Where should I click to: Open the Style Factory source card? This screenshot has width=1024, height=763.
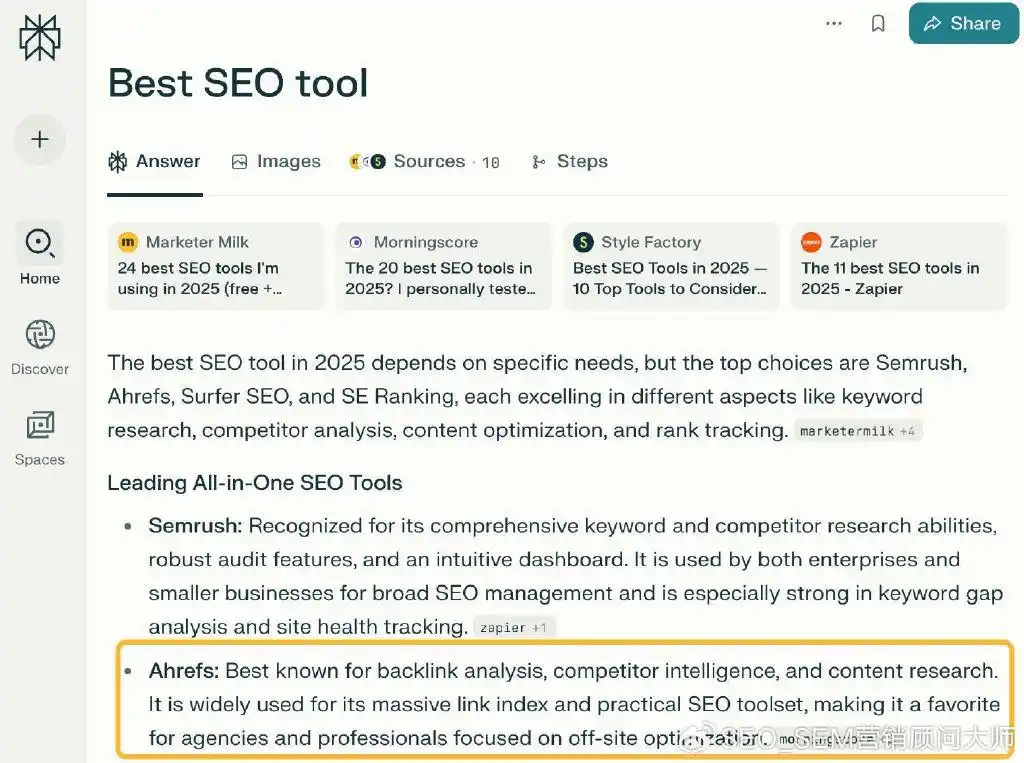pyautogui.click(x=671, y=265)
